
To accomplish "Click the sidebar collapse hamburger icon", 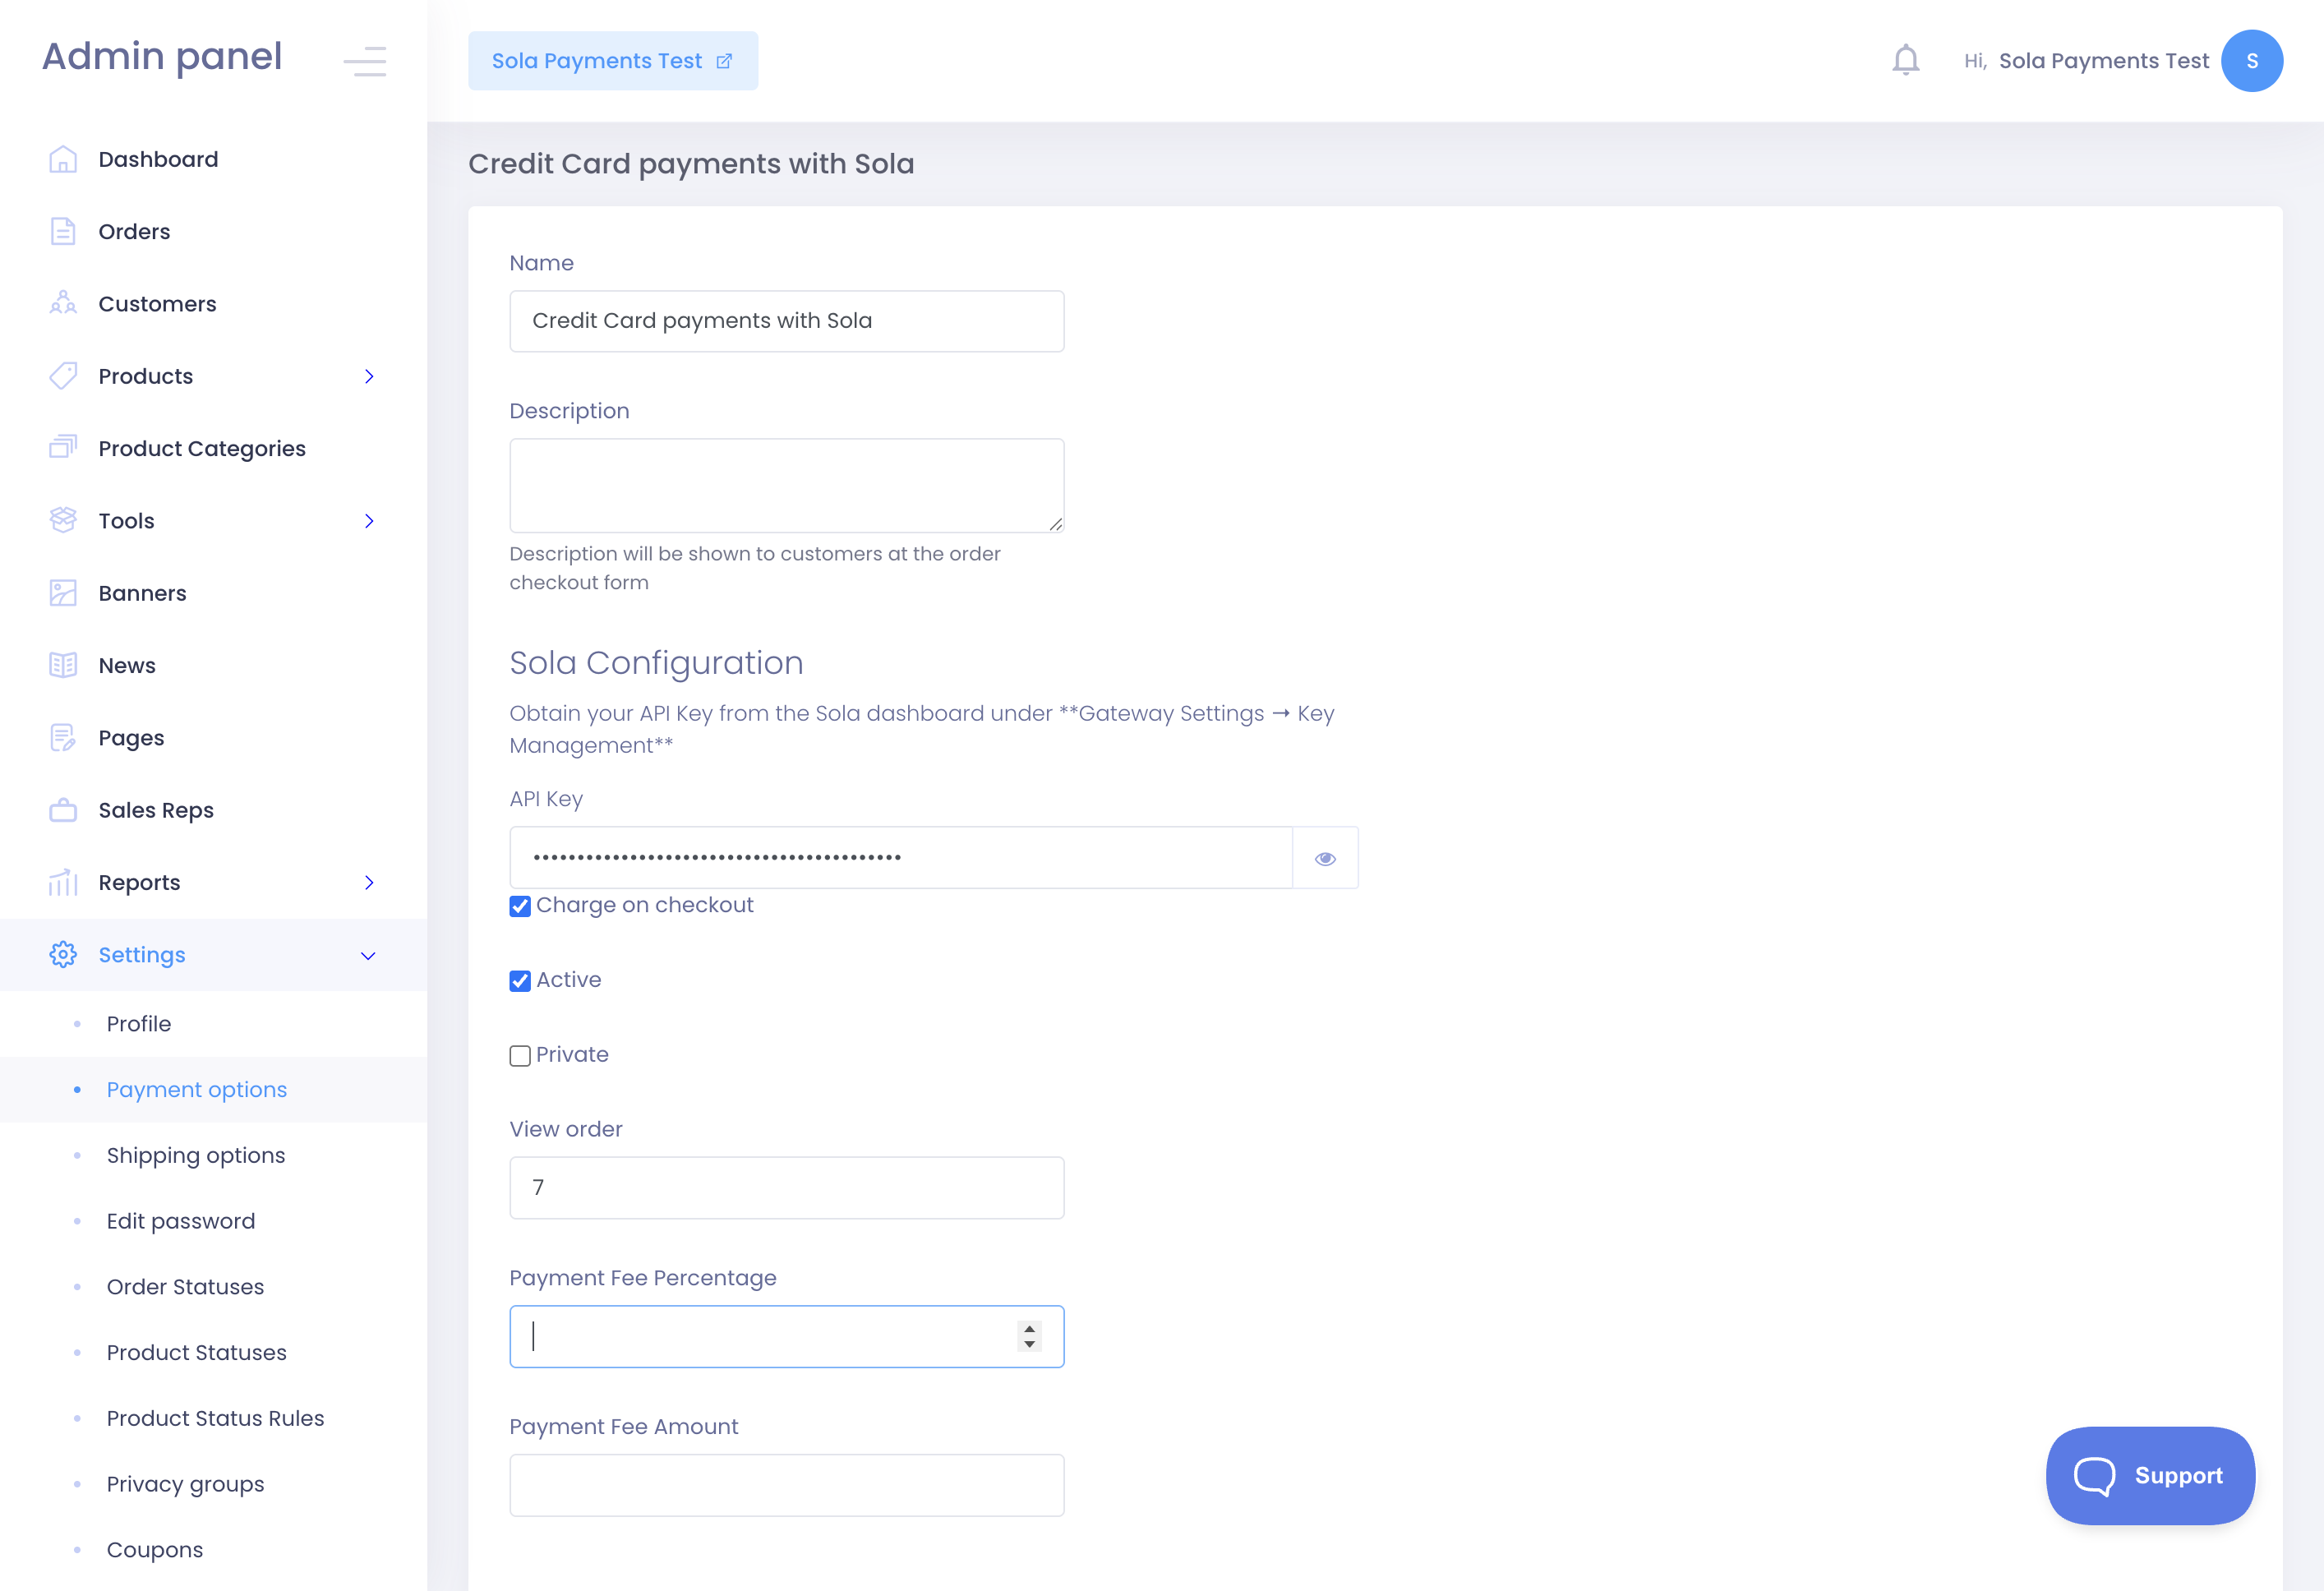I will pyautogui.click(x=365, y=61).
